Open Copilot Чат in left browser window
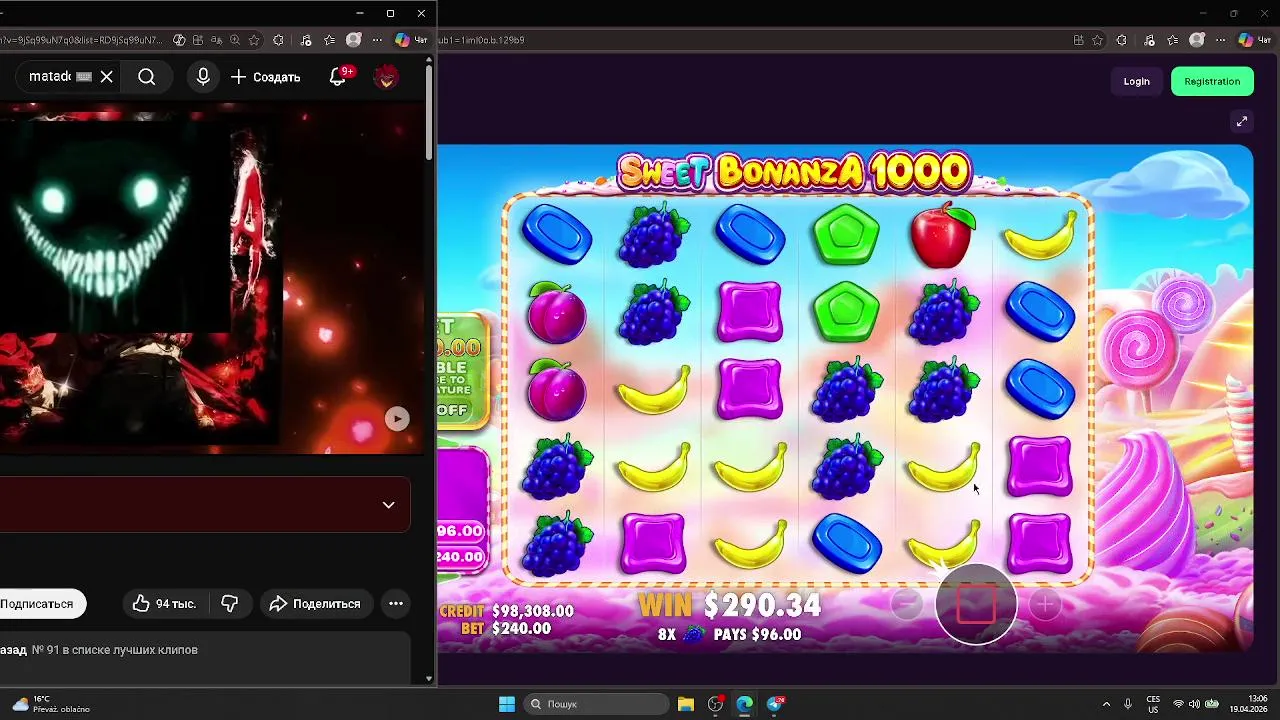This screenshot has width=1280, height=720. pyautogui.click(x=411, y=40)
